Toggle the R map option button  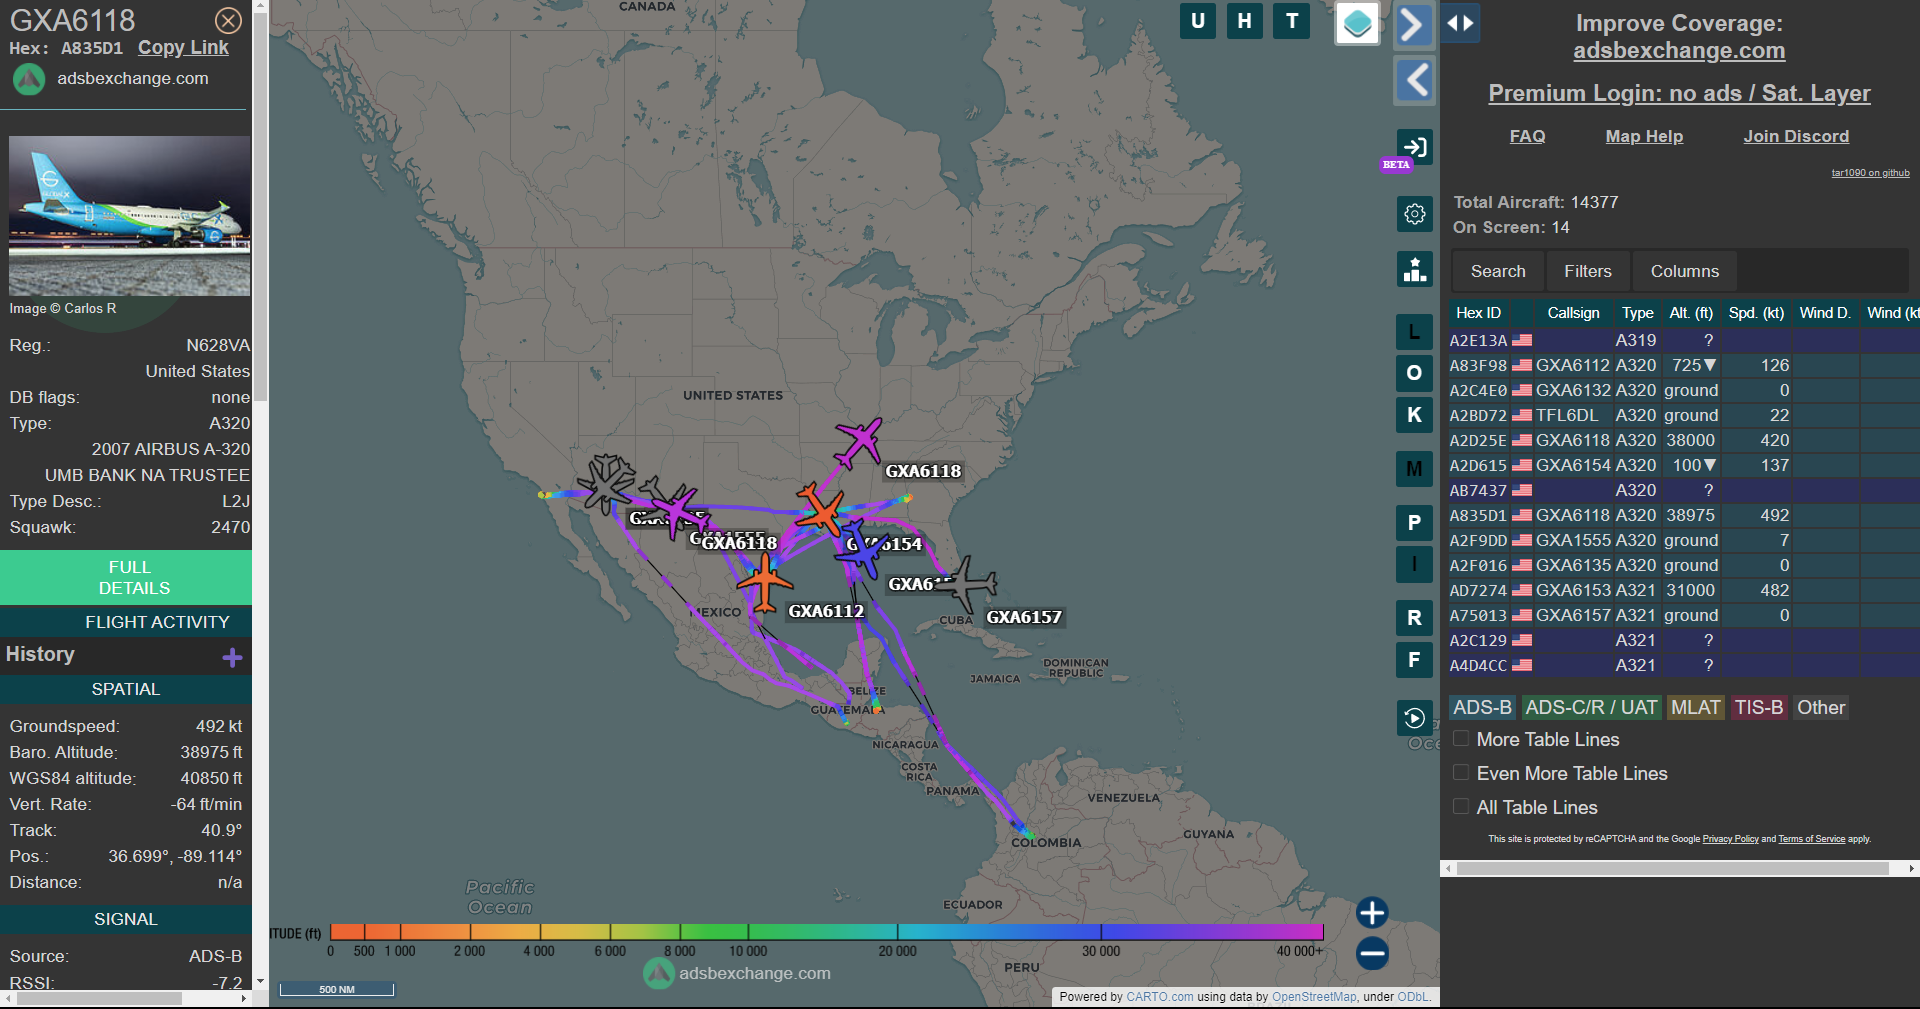1414,617
